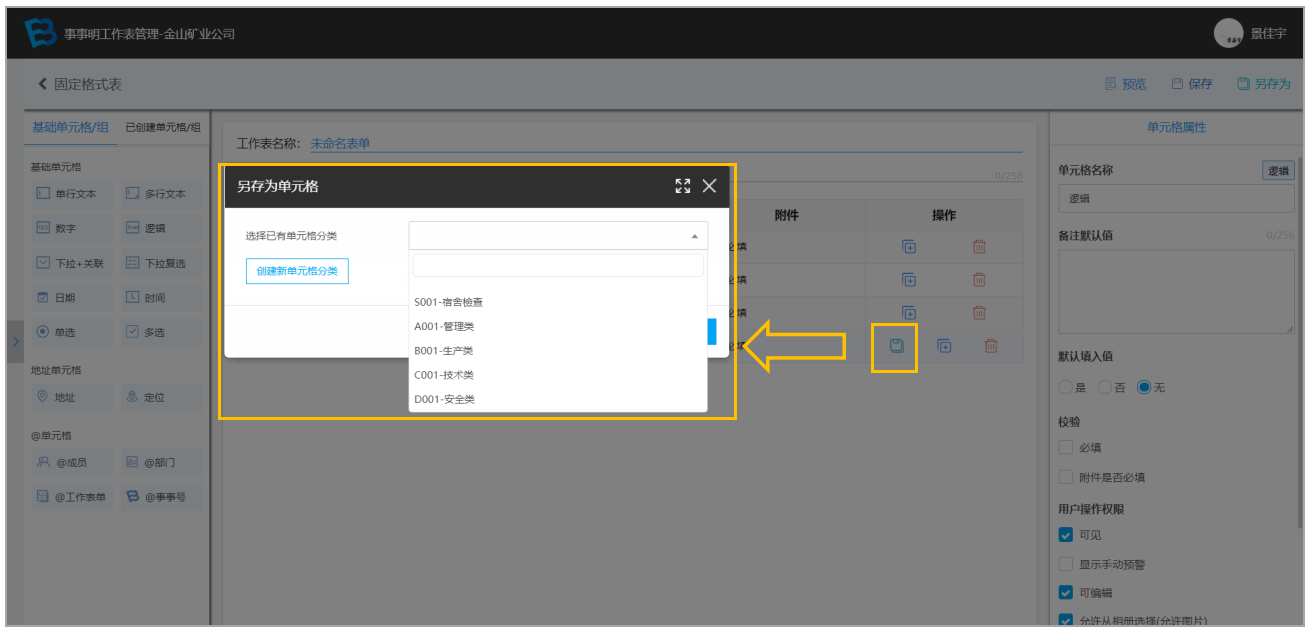
Task: Expand the save-as dialog to fullscreen
Action: pos(683,186)
